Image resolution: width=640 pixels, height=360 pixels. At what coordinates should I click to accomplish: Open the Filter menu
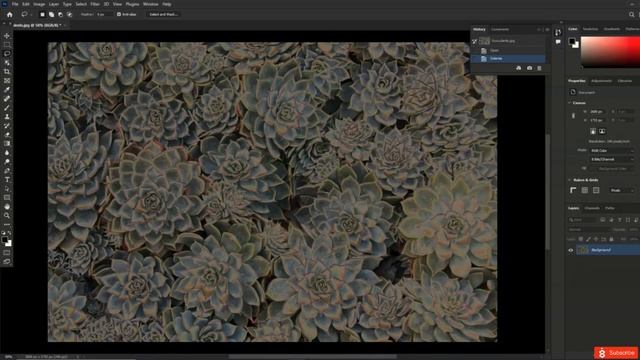[x=95, y=4]
